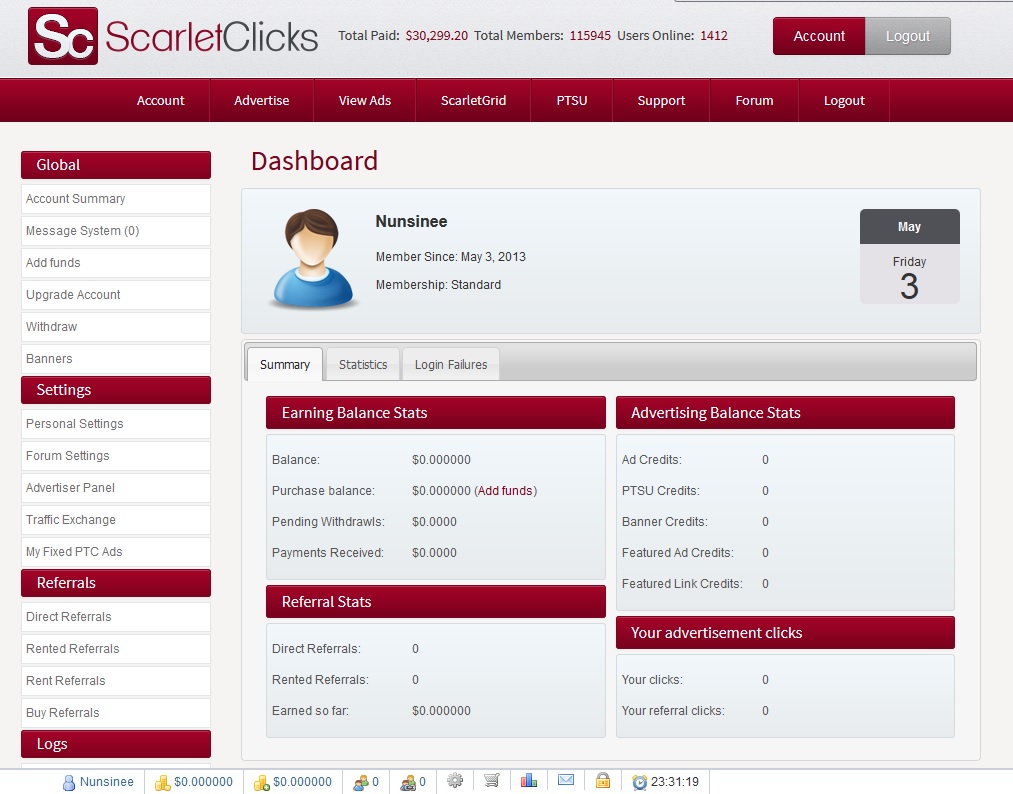The height and width of the screenshot is (794, 1013).
Task: Switch to the Statistics tab
Action: 363,364
